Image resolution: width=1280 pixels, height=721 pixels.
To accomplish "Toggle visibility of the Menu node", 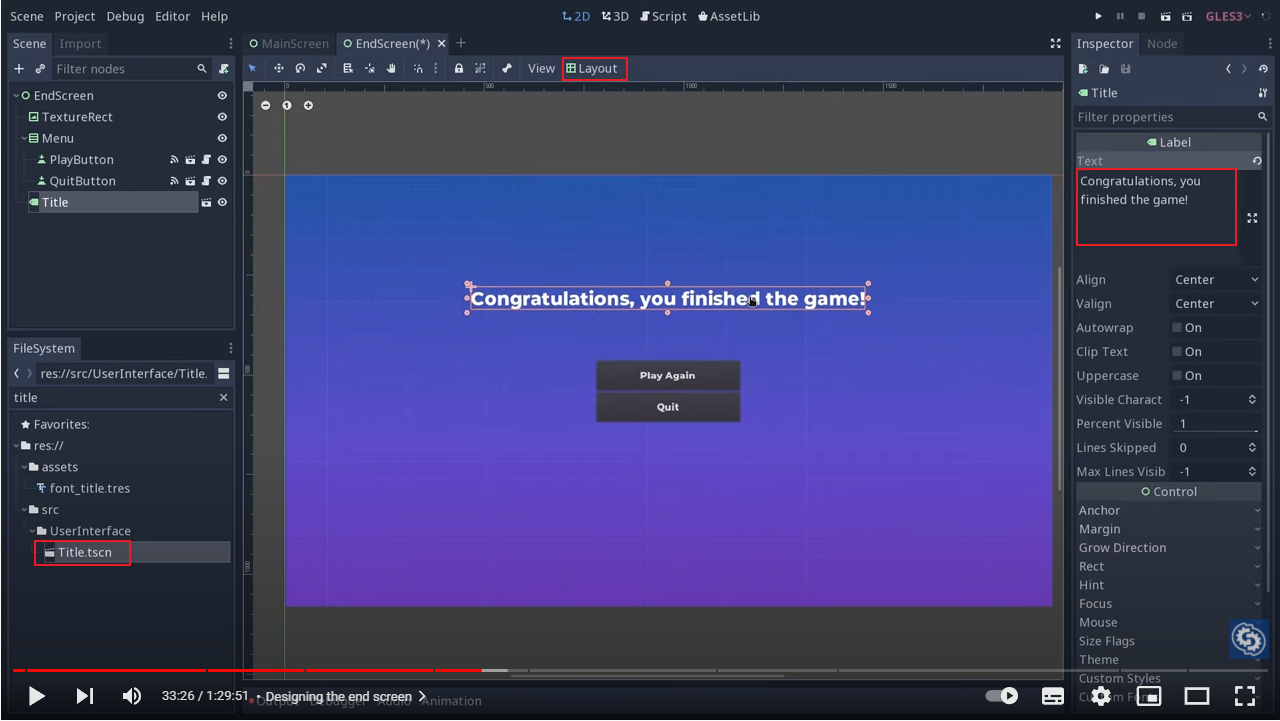I will (x=222, y=138).
